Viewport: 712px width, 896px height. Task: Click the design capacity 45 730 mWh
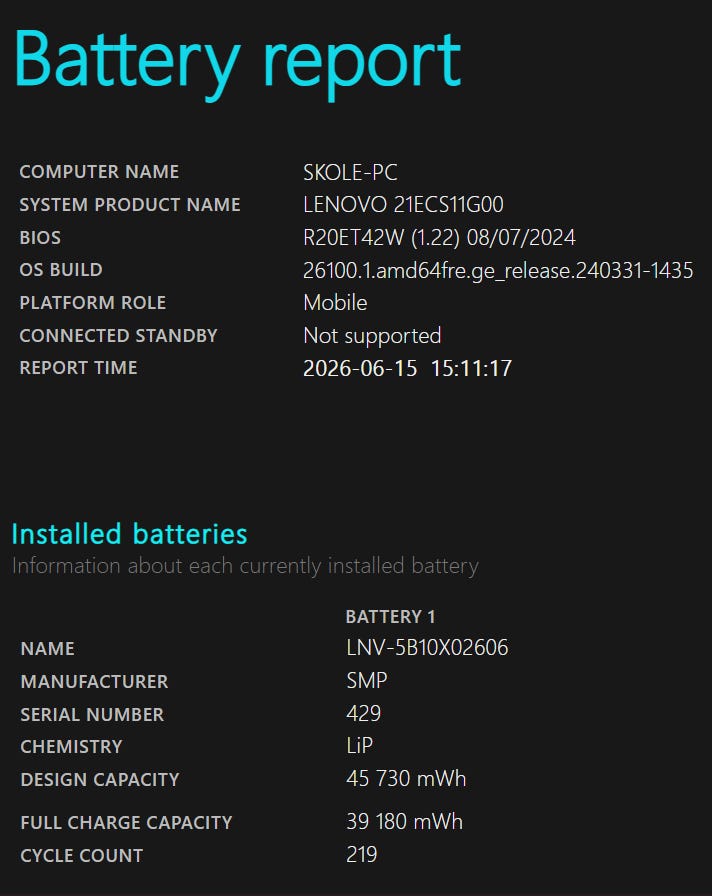pos(406,779)
